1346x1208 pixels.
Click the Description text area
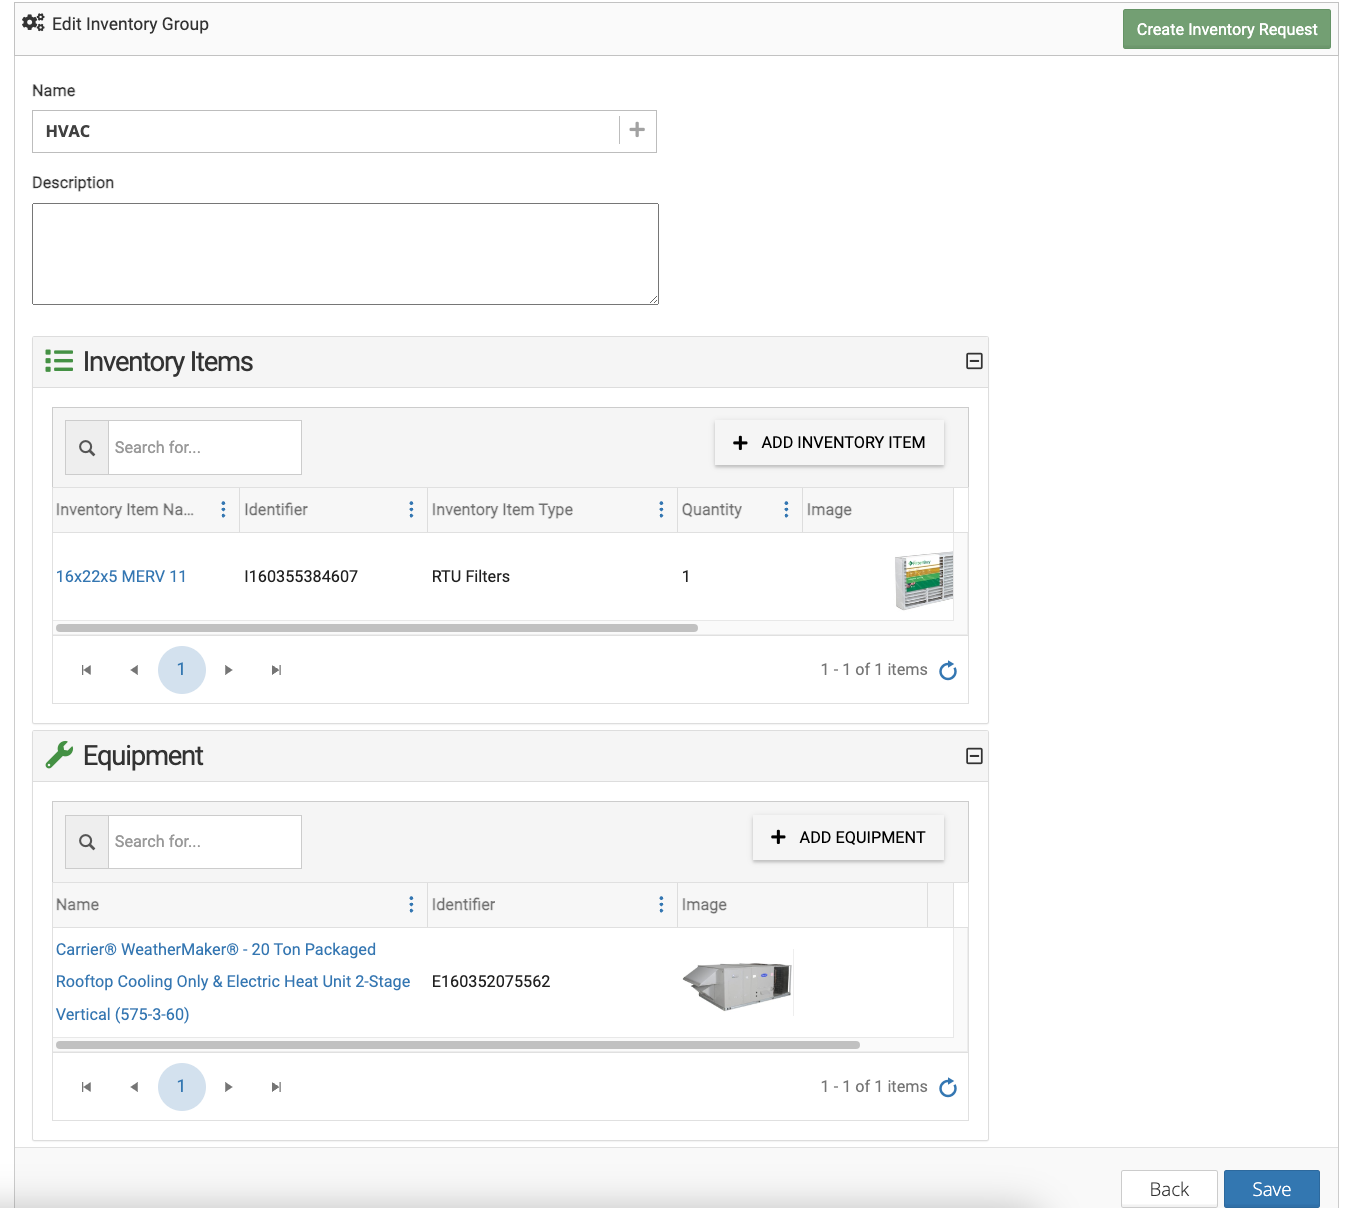tap(345, 254)
